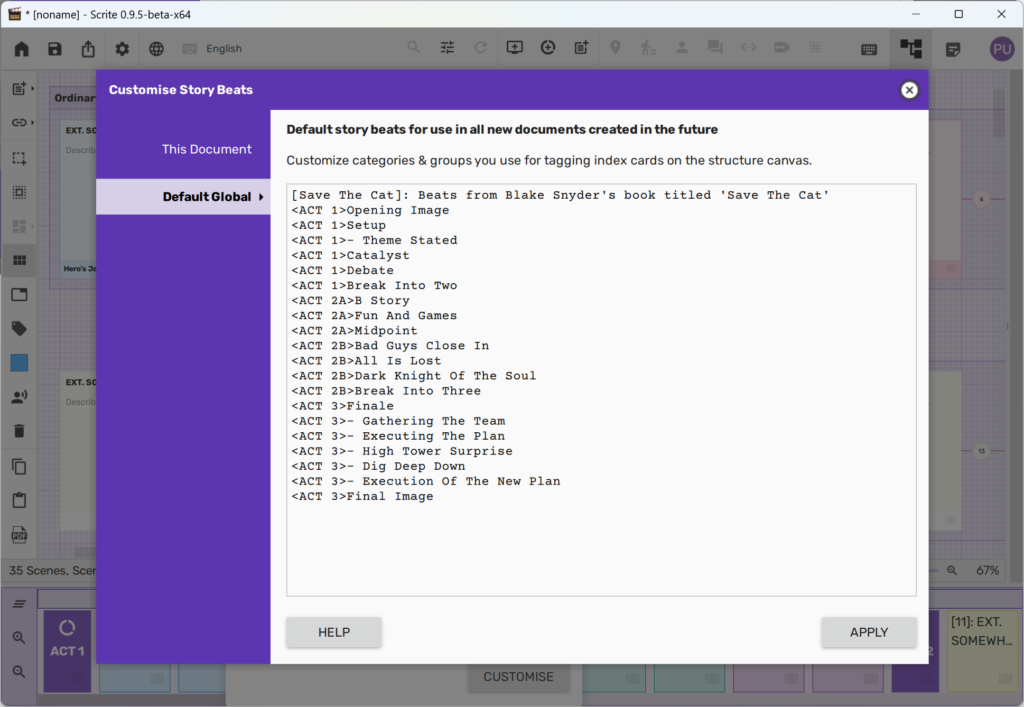Click the layout options sidebar icon

(20, 226)
